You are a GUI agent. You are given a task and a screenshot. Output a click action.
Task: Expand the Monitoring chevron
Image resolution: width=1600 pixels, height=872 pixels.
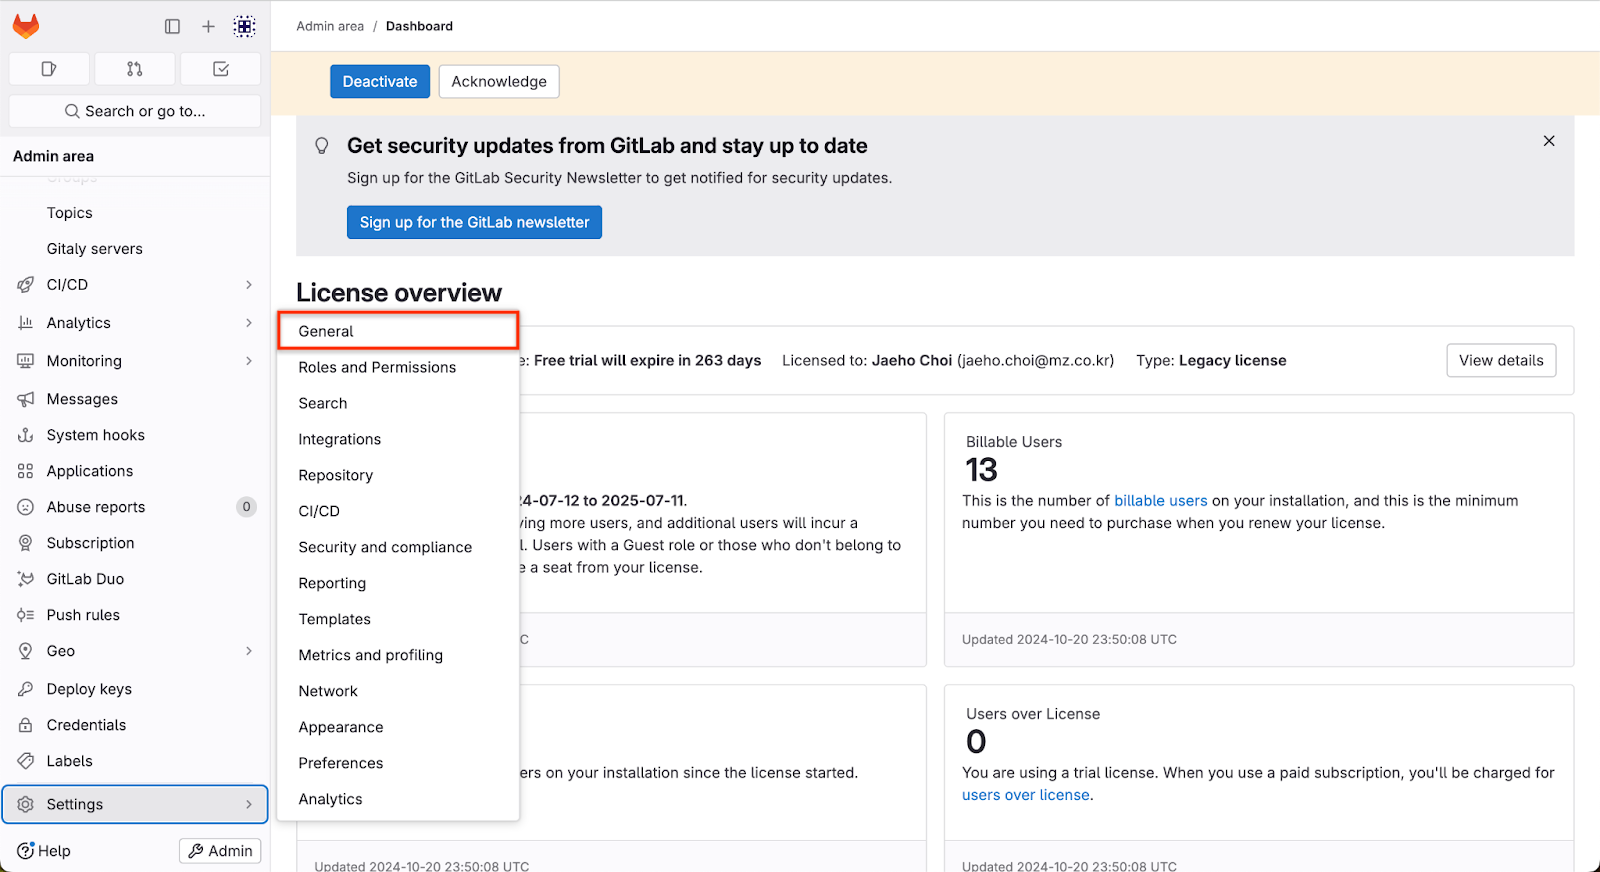(249, 361)
